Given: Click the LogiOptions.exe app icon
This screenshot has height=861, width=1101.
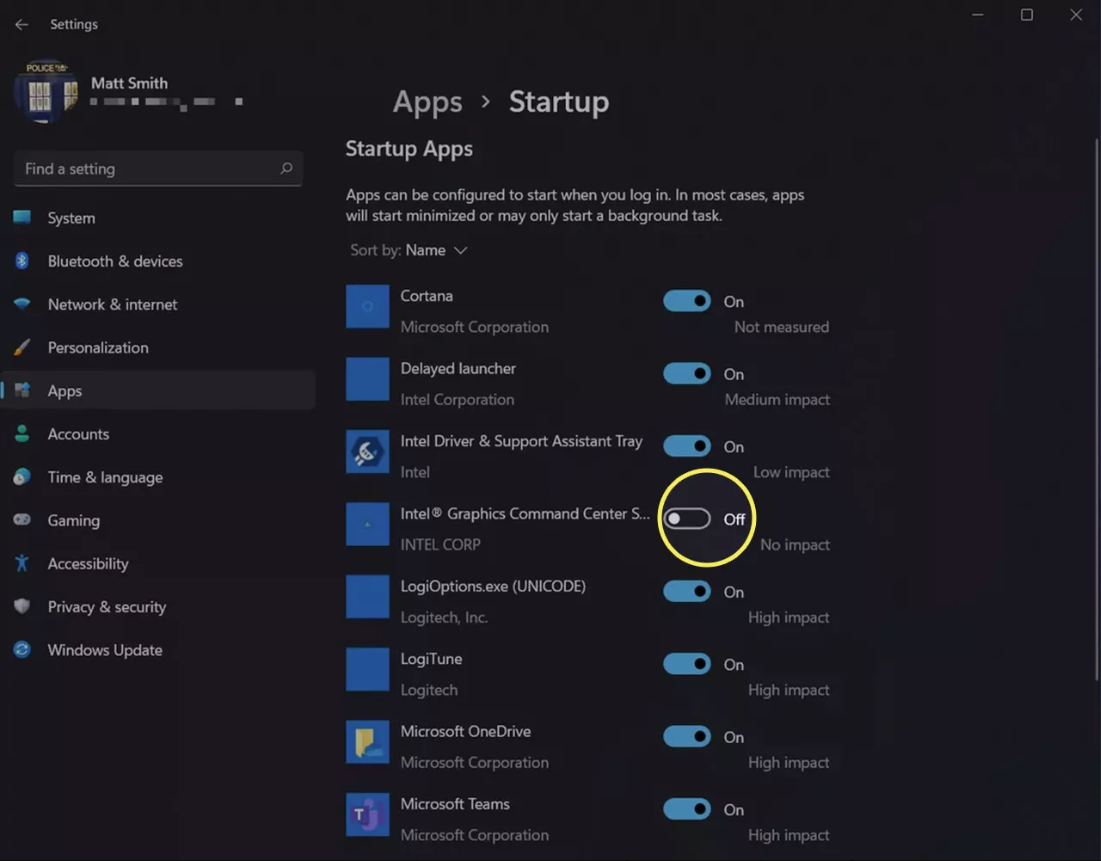Looking at the screenshot, I should 367,597.
